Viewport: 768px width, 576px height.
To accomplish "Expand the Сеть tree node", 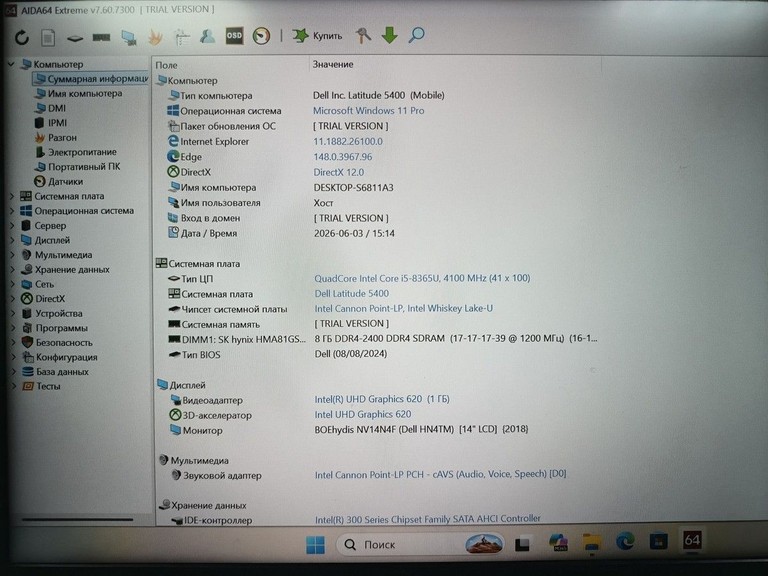I will 12,284.
